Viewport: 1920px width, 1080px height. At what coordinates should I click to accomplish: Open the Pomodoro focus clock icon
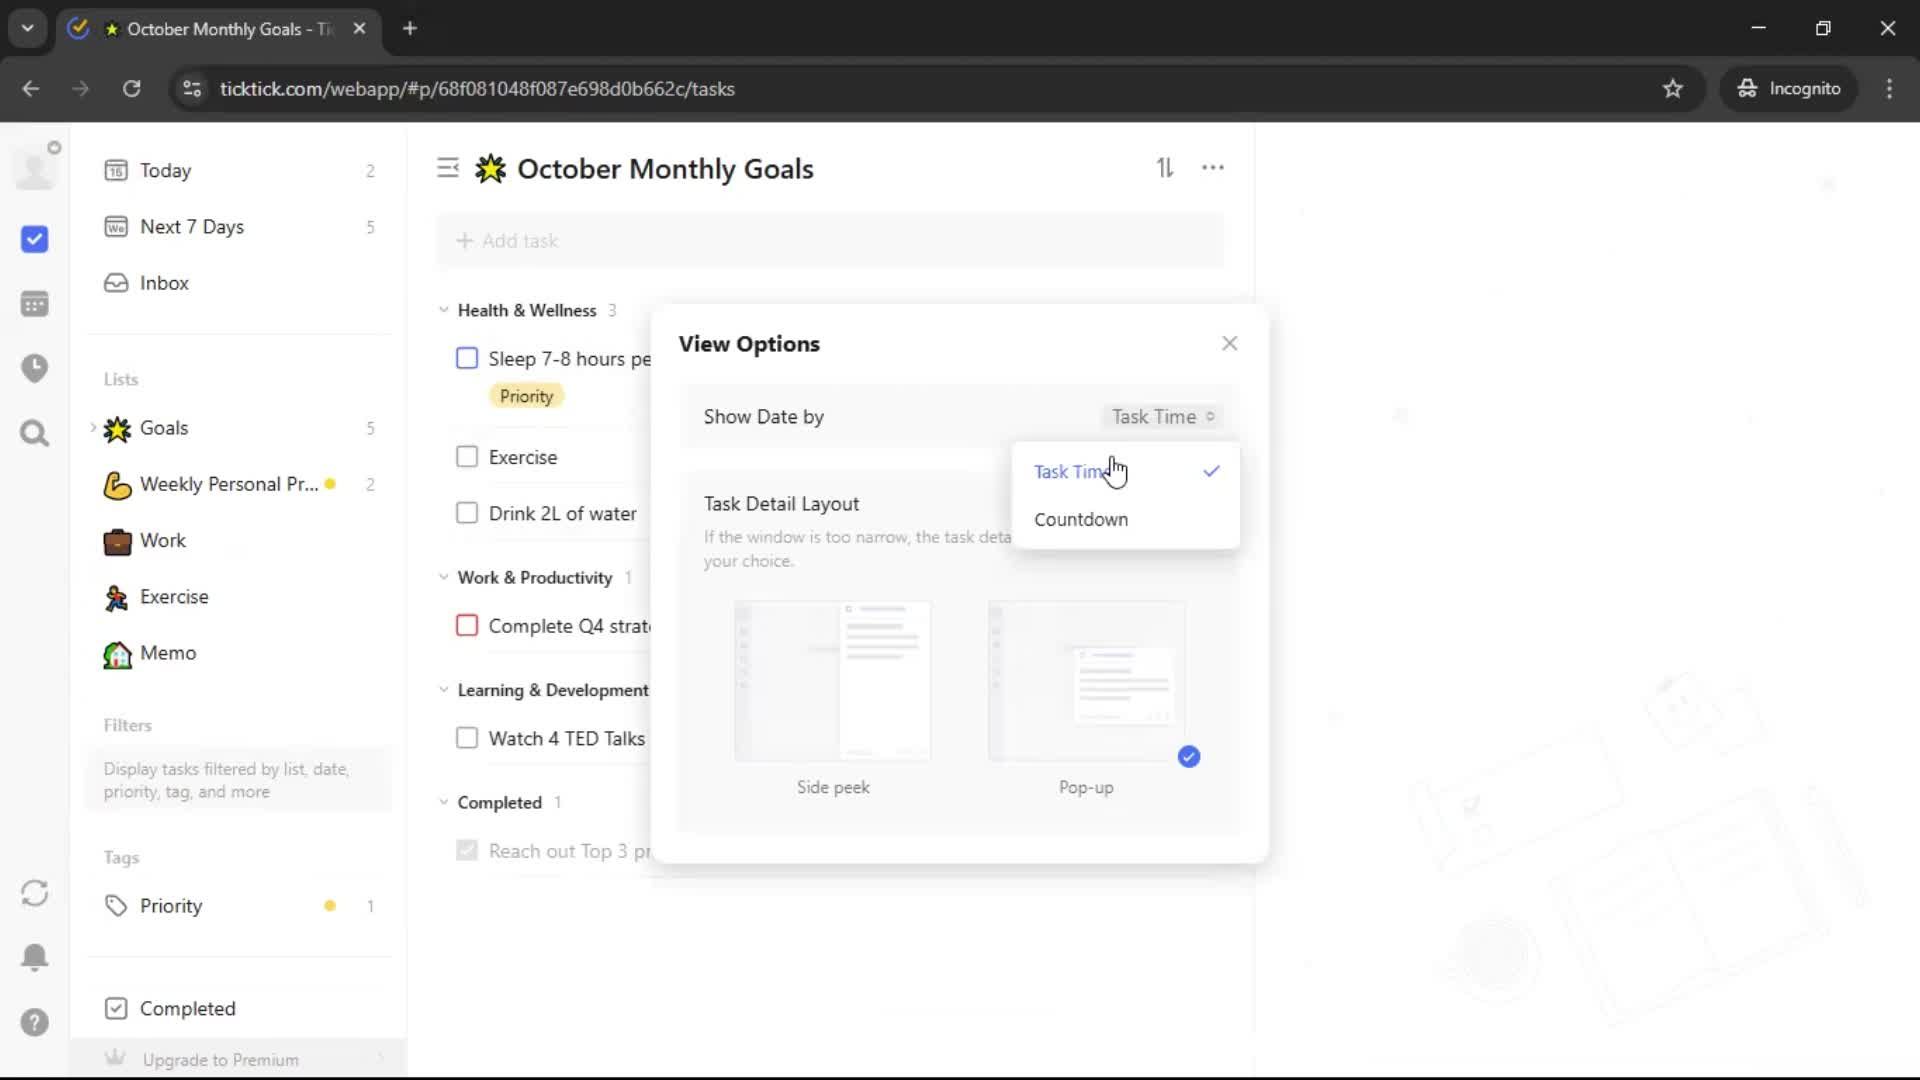(x=34, y=368)
